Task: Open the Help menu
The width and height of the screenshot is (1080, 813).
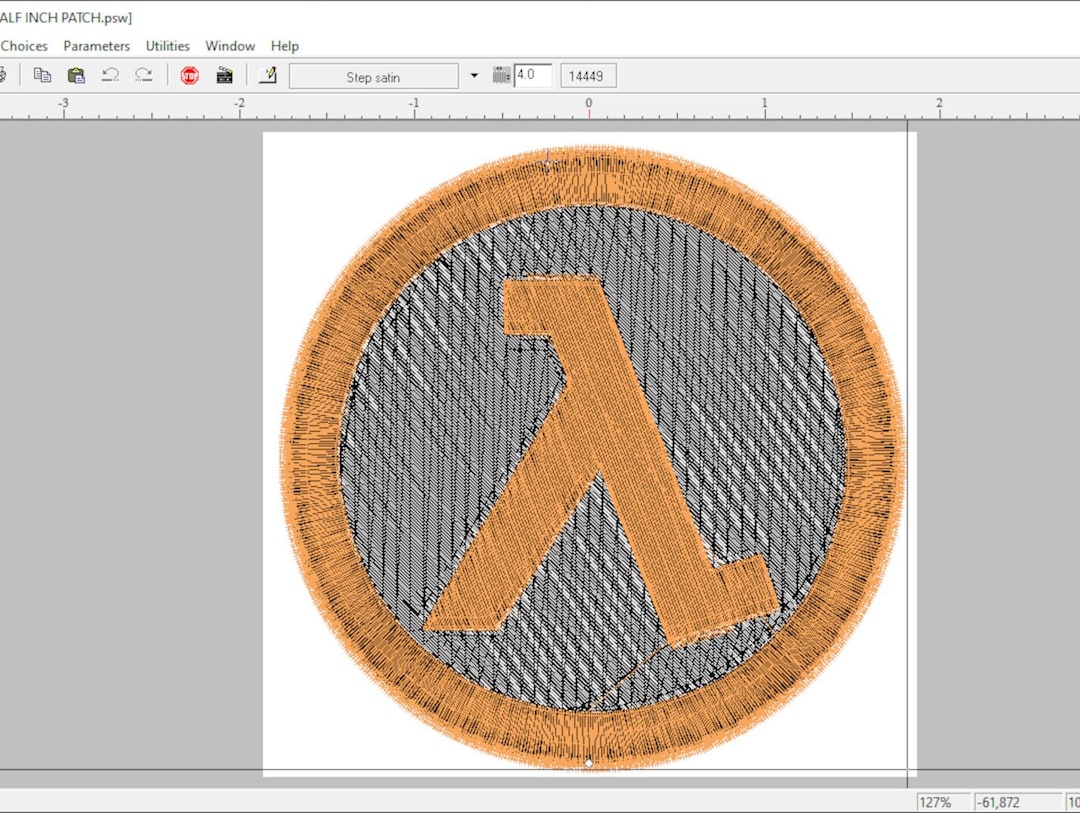Action: pyautogui.click(x=284, y=45)
